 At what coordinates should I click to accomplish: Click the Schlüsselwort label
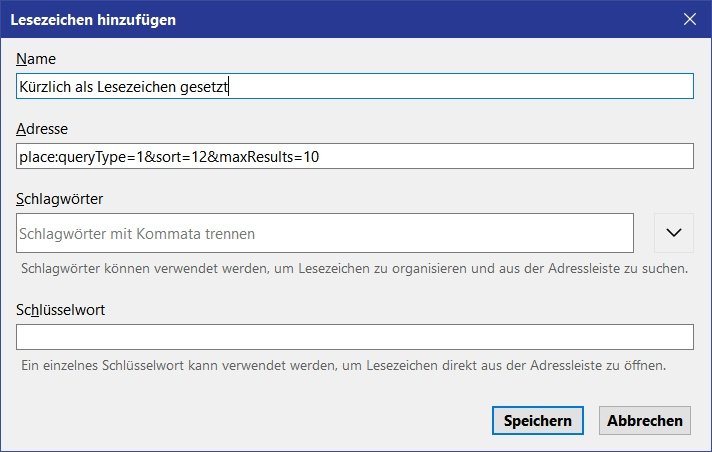pos(62,309)
